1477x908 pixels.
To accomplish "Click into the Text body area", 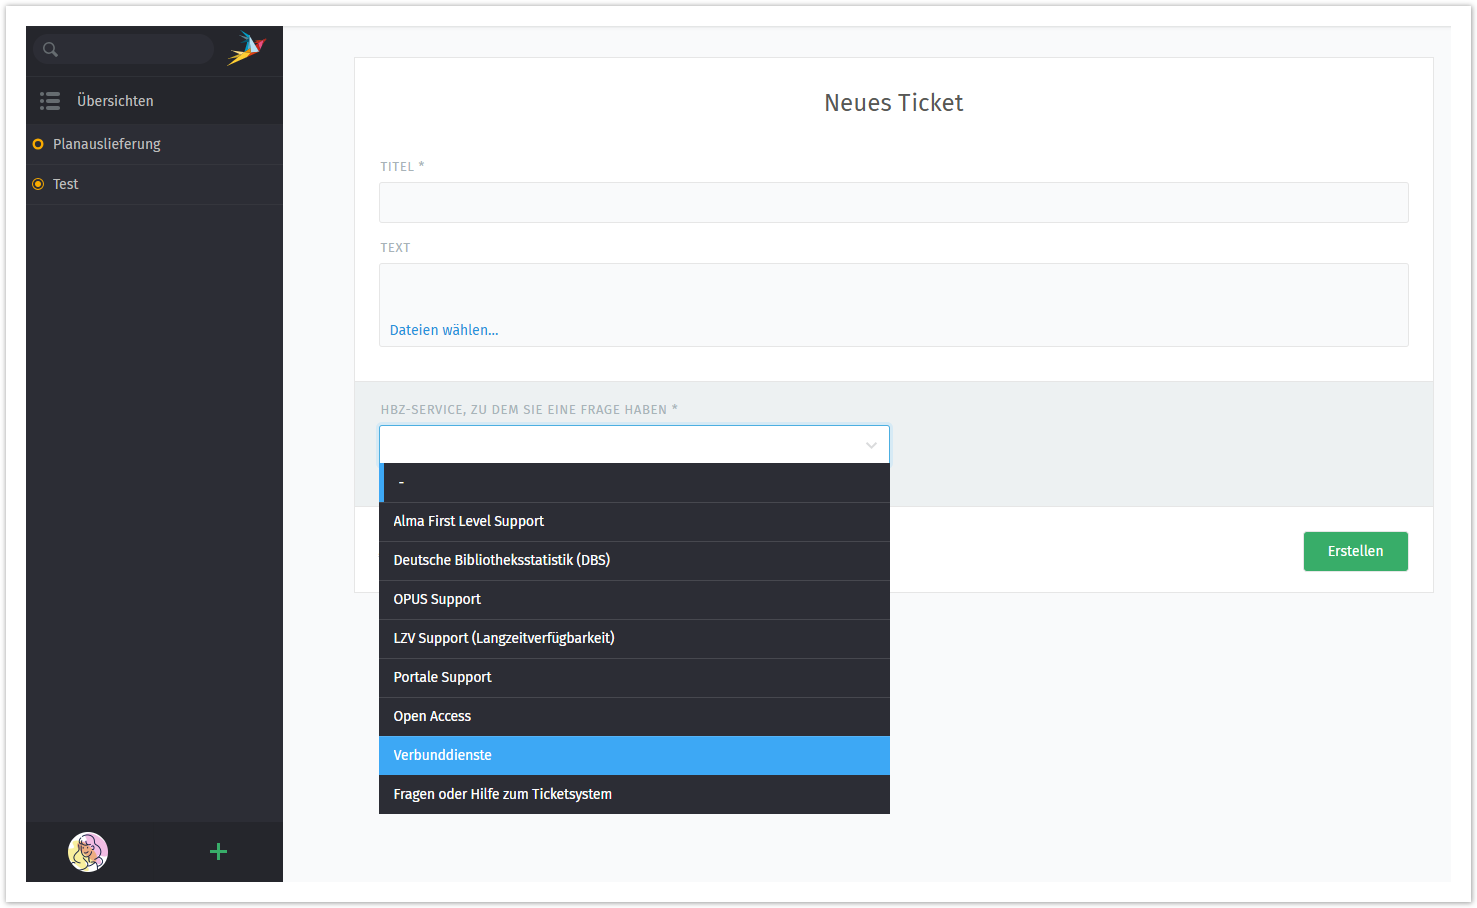I will click(893, 291).
